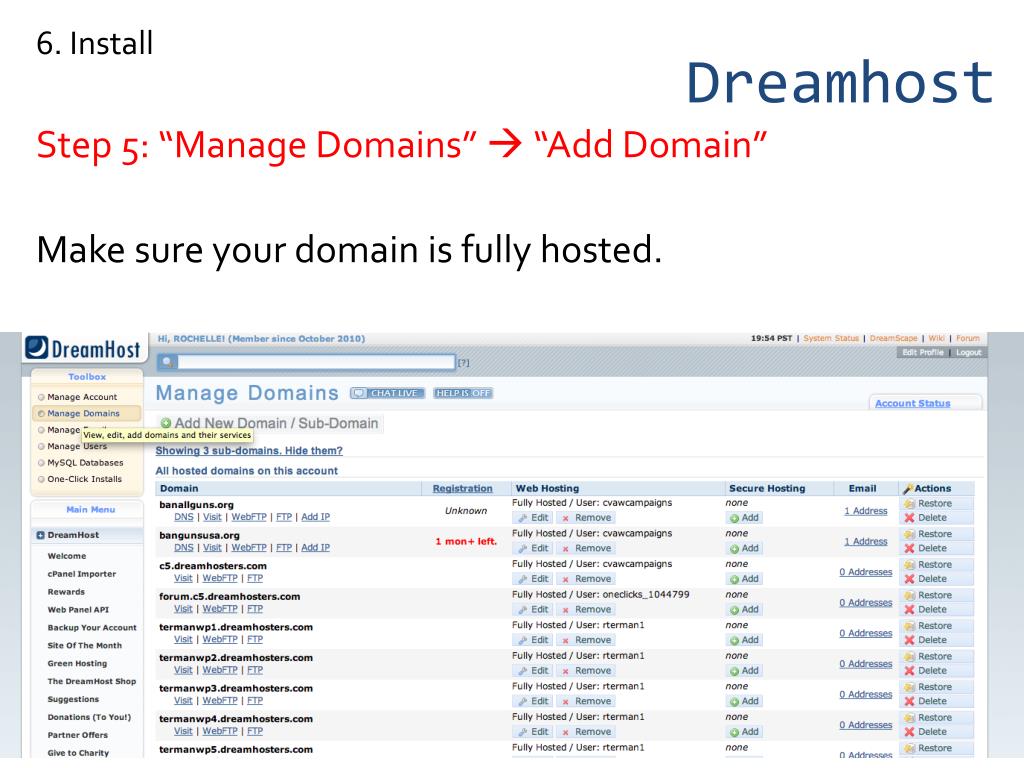
Task: Select Manage Users in Toolbox
Action: tap(77, 447)
